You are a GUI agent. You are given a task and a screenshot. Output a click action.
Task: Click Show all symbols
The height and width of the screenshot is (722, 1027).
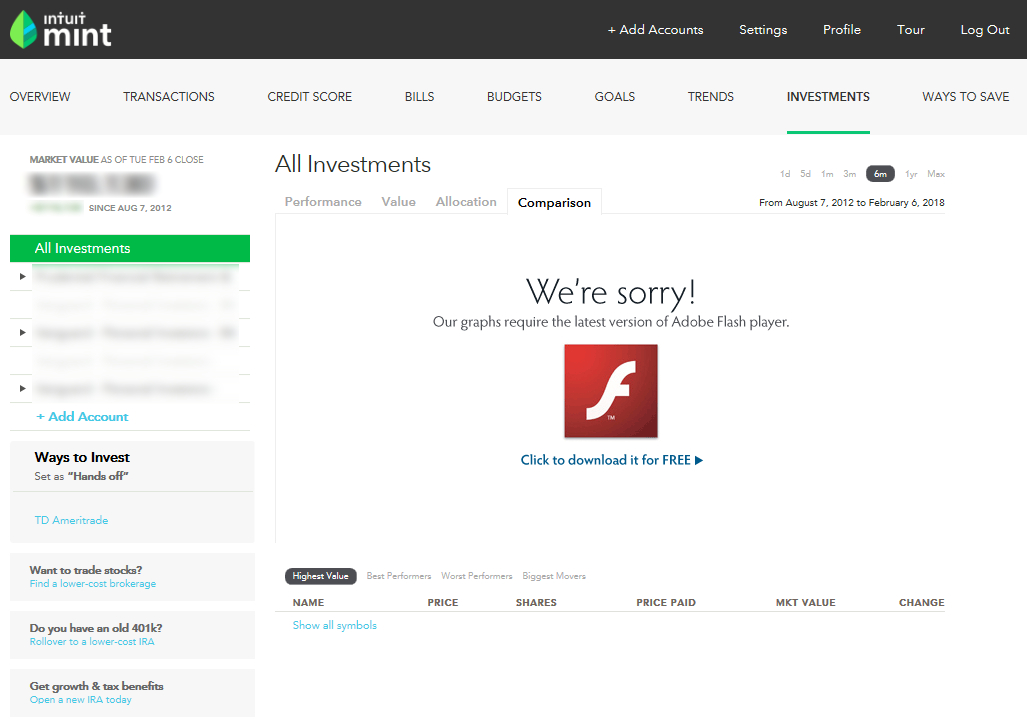(335, 625)
